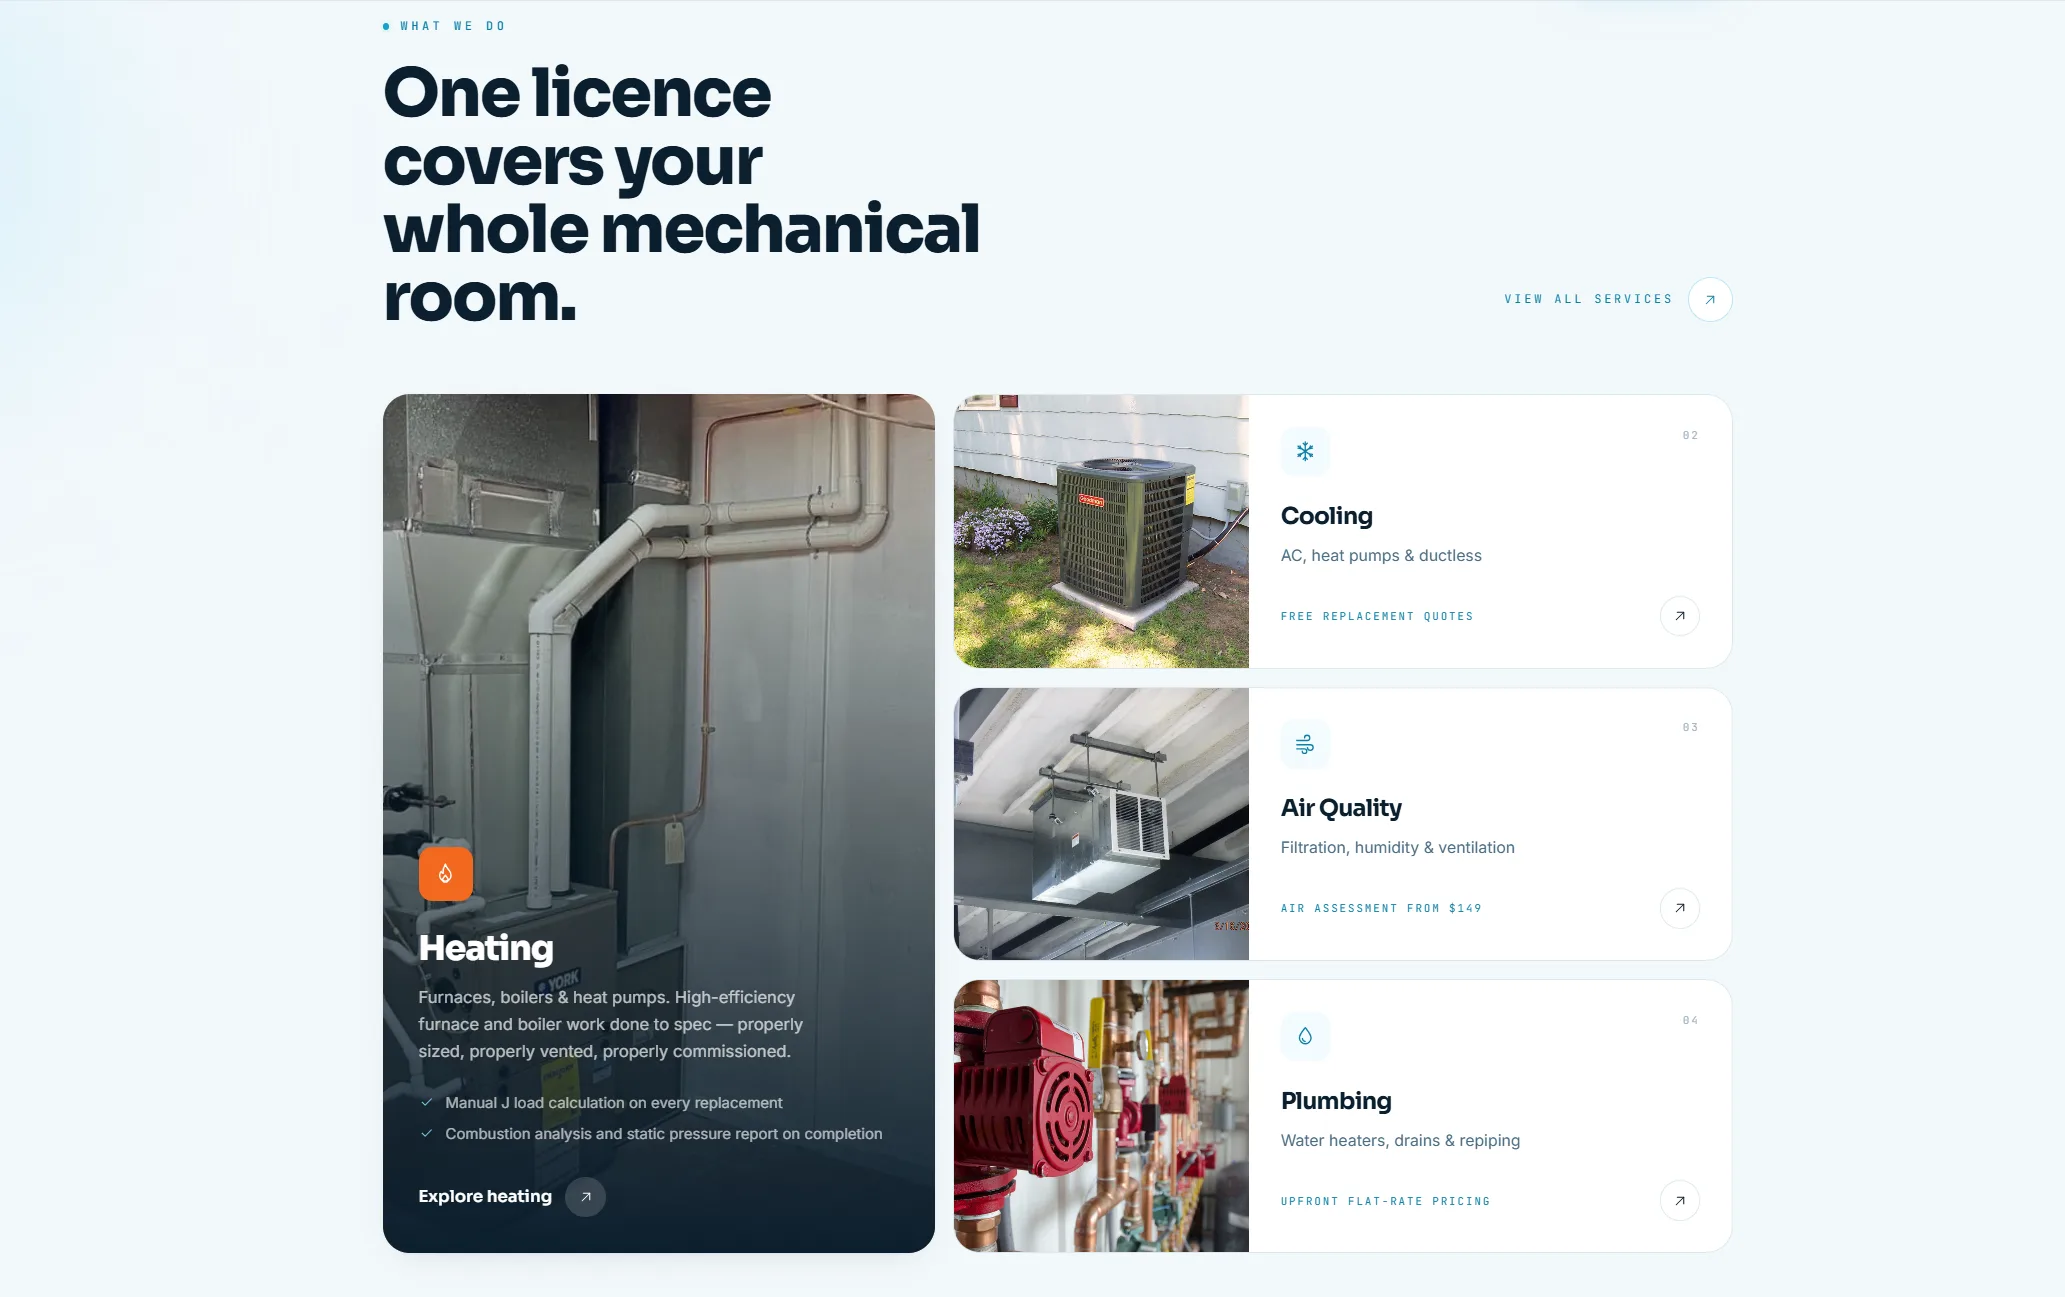Click the Cooling heading
Image resolution: width=2065 pixels, height=1297 pixels.
(x=1327, y=516)
